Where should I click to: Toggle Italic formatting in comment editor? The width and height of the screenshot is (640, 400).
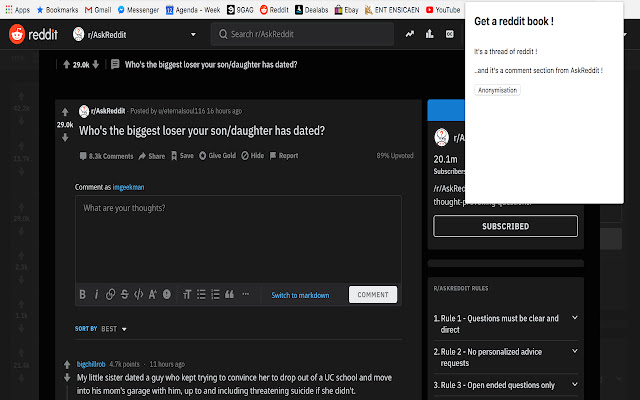(x=96, y=294)
